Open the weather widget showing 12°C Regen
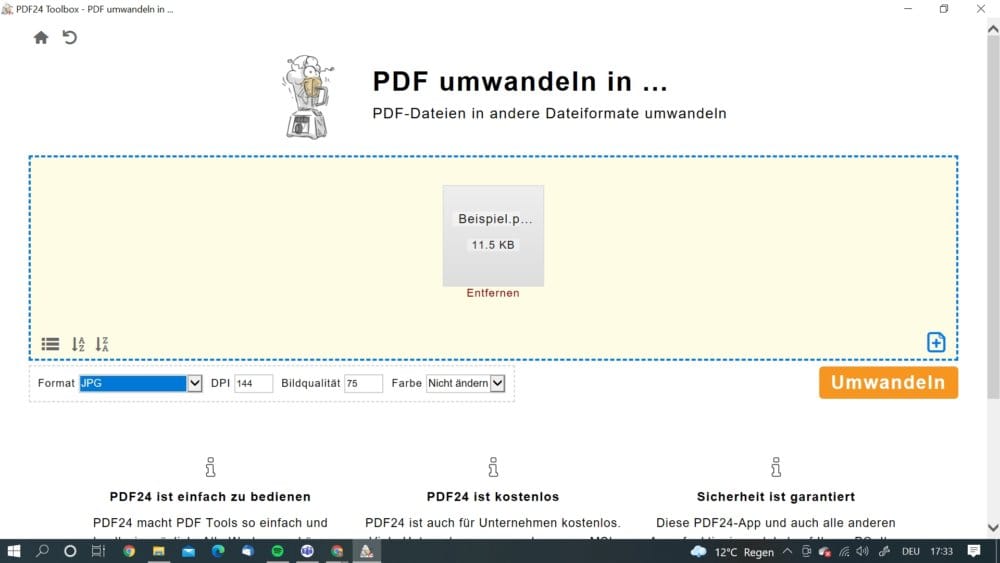Image resolution: width=1000 pixels, height=563 pixels. tap(732, 552)
